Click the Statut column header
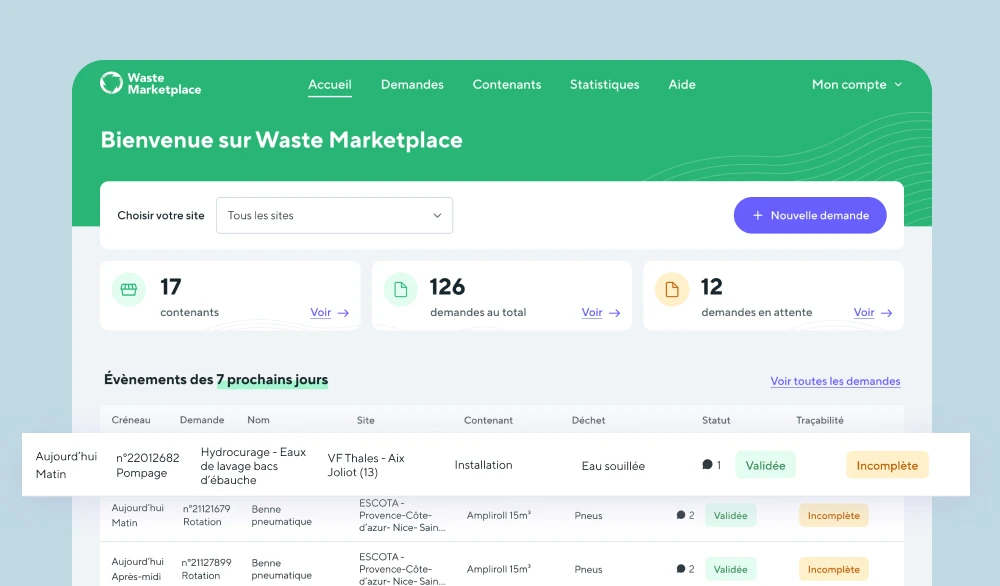 pyautogui.click(x=716, y=420)
